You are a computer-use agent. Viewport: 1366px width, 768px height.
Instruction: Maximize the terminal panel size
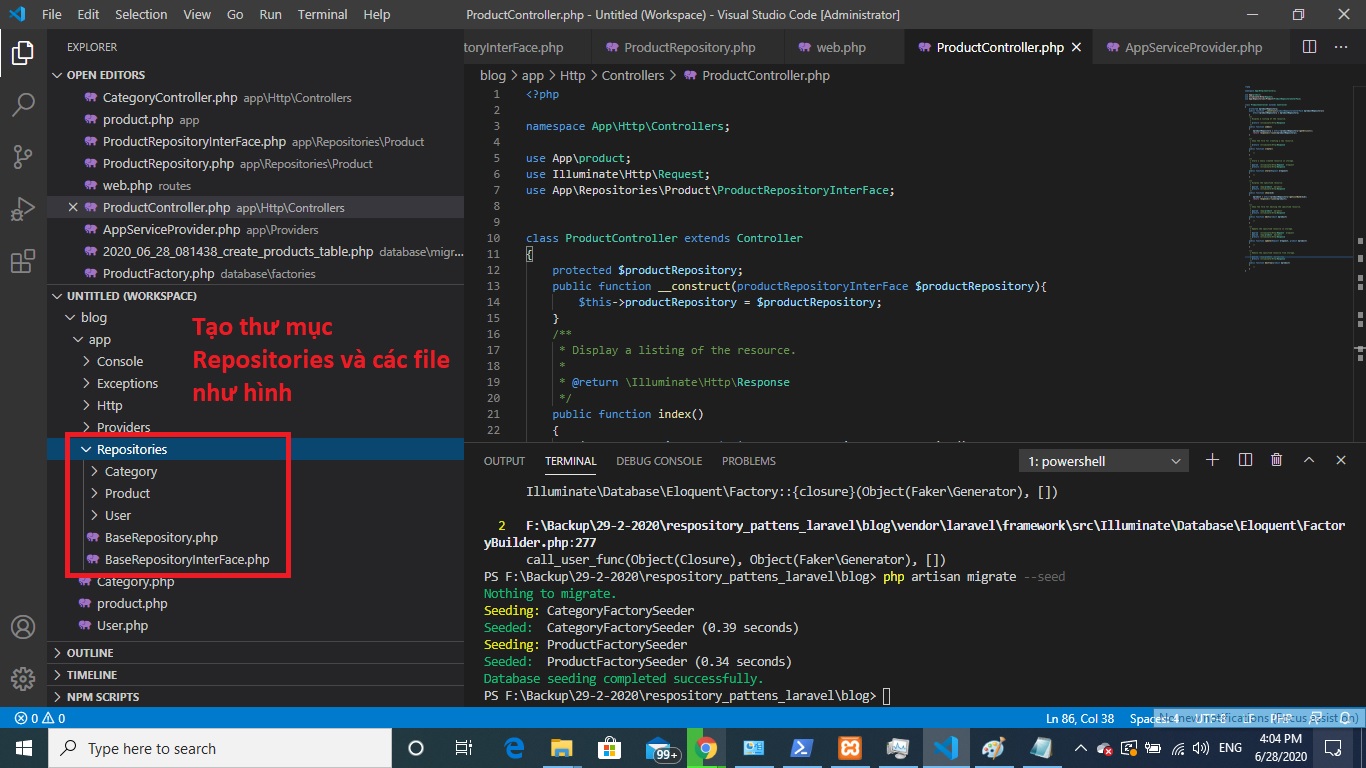(x=1309, y=460)
